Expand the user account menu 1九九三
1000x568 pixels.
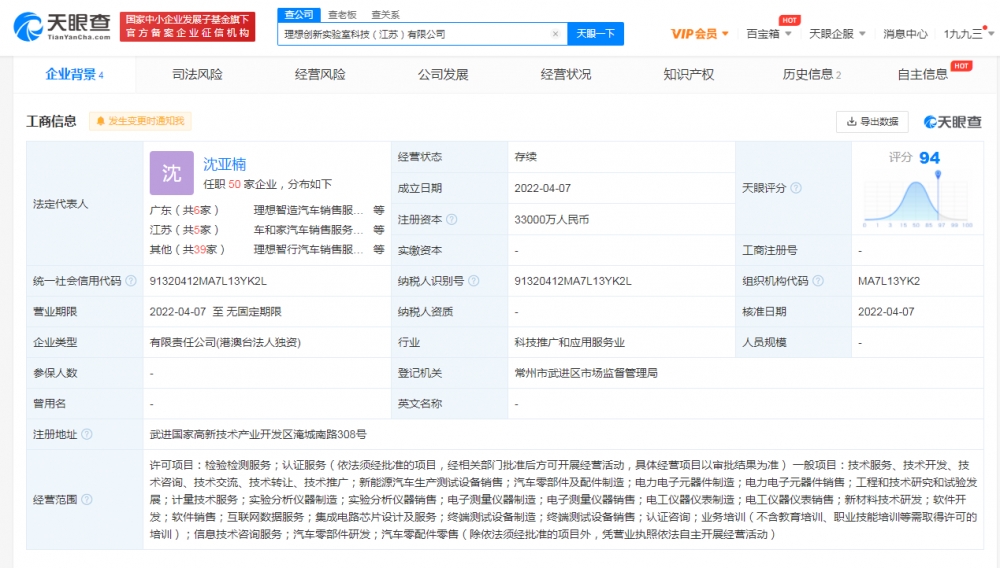pos(968,34)
